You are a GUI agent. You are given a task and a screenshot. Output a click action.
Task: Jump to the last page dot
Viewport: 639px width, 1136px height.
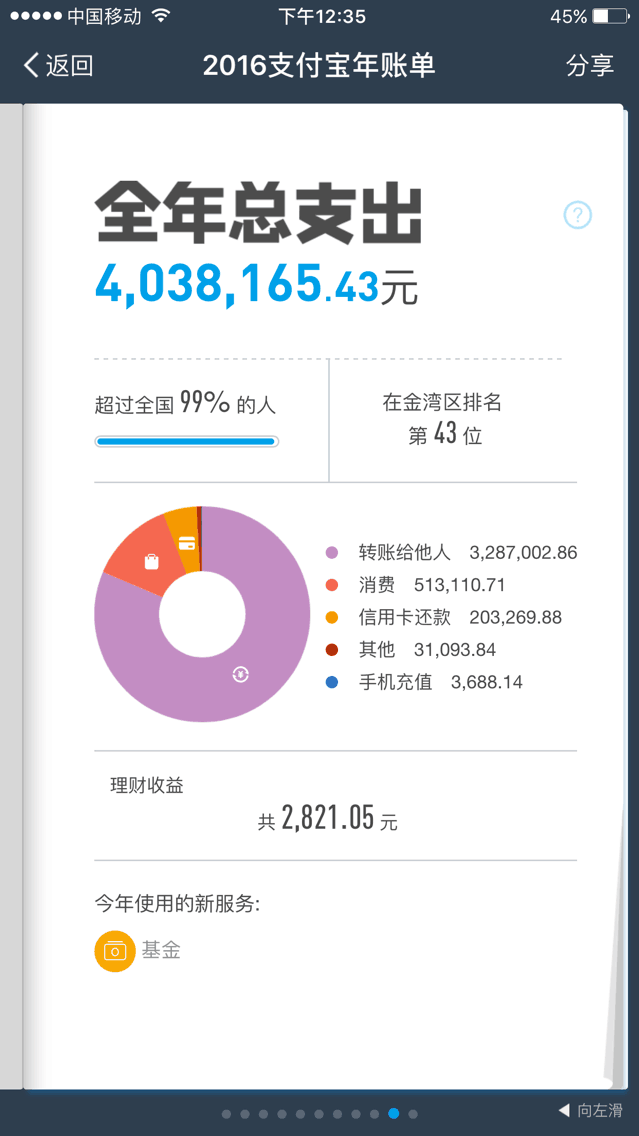tap(413, 1114)
